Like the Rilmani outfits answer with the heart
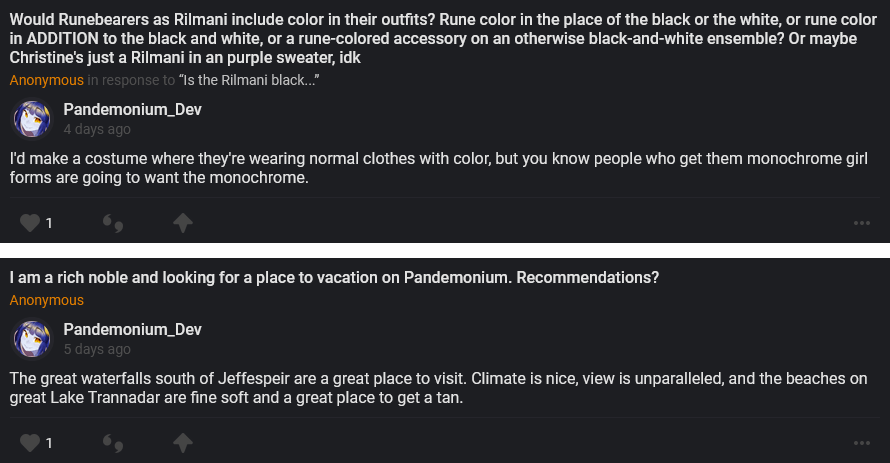 point(30,223)
